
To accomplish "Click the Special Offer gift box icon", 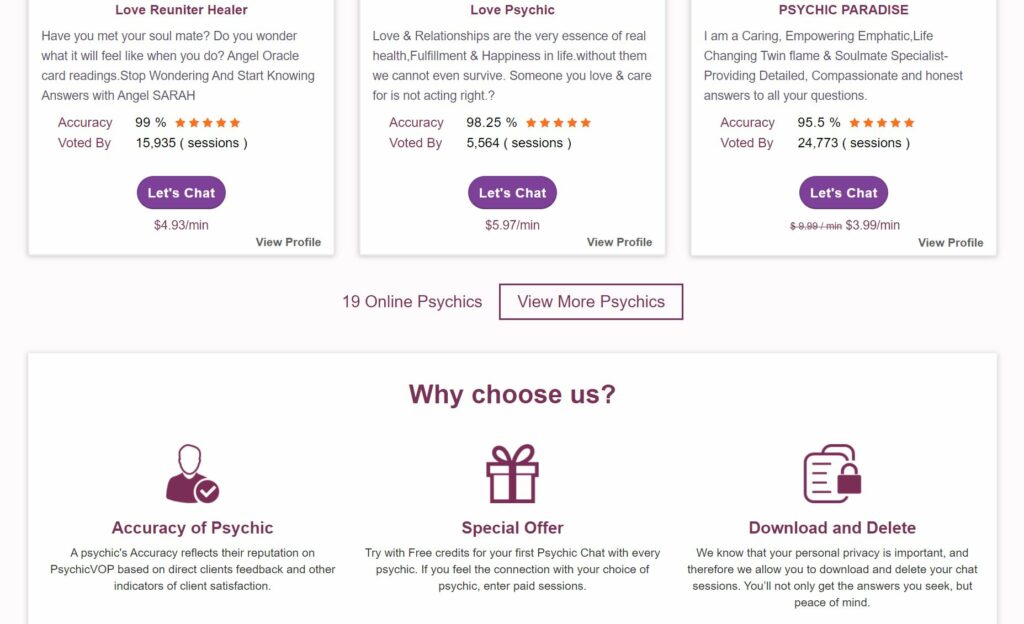I will click(x=512, y=474).
